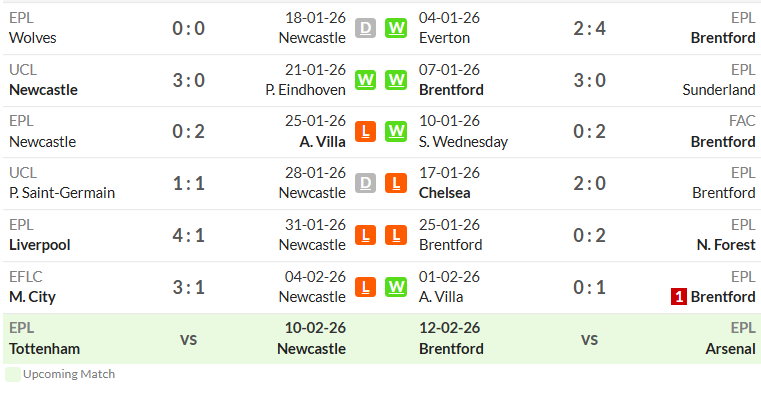Open the Tottenham upcoming match team link
The image size is (761, 396).
[45, 349]
